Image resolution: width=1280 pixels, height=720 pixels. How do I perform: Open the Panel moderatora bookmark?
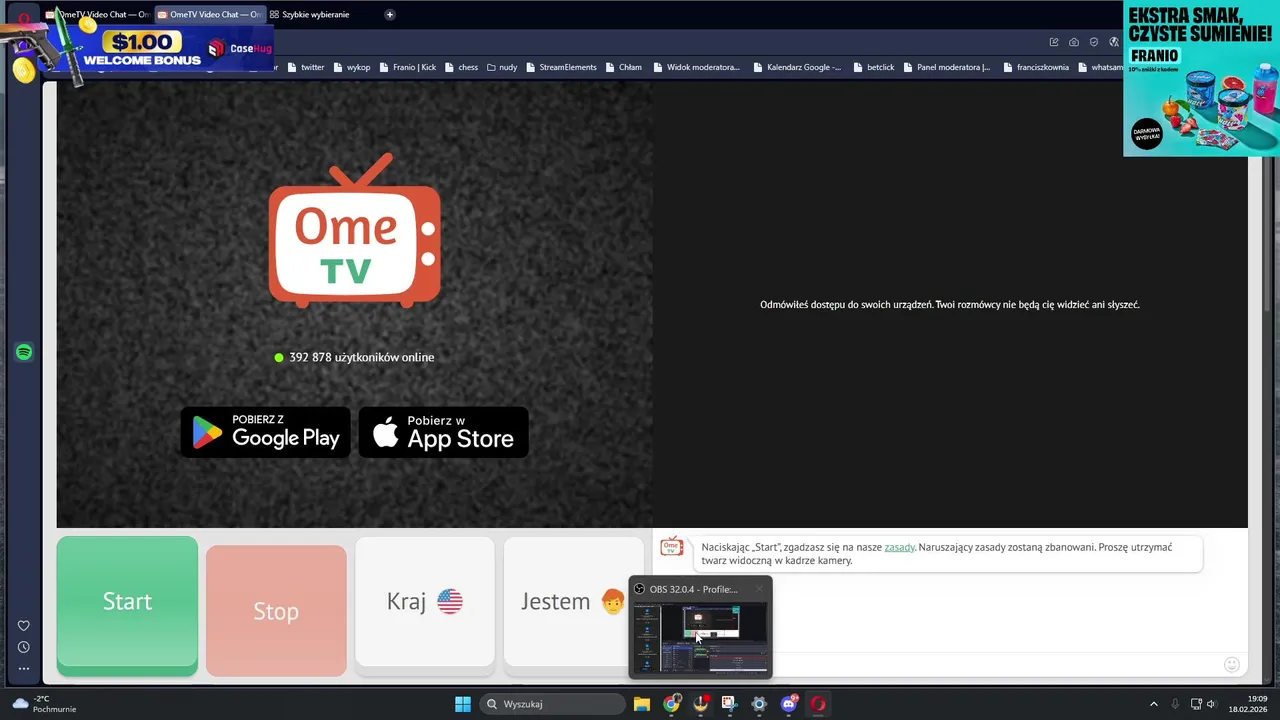pyautogui.click(x=947, y=67)
